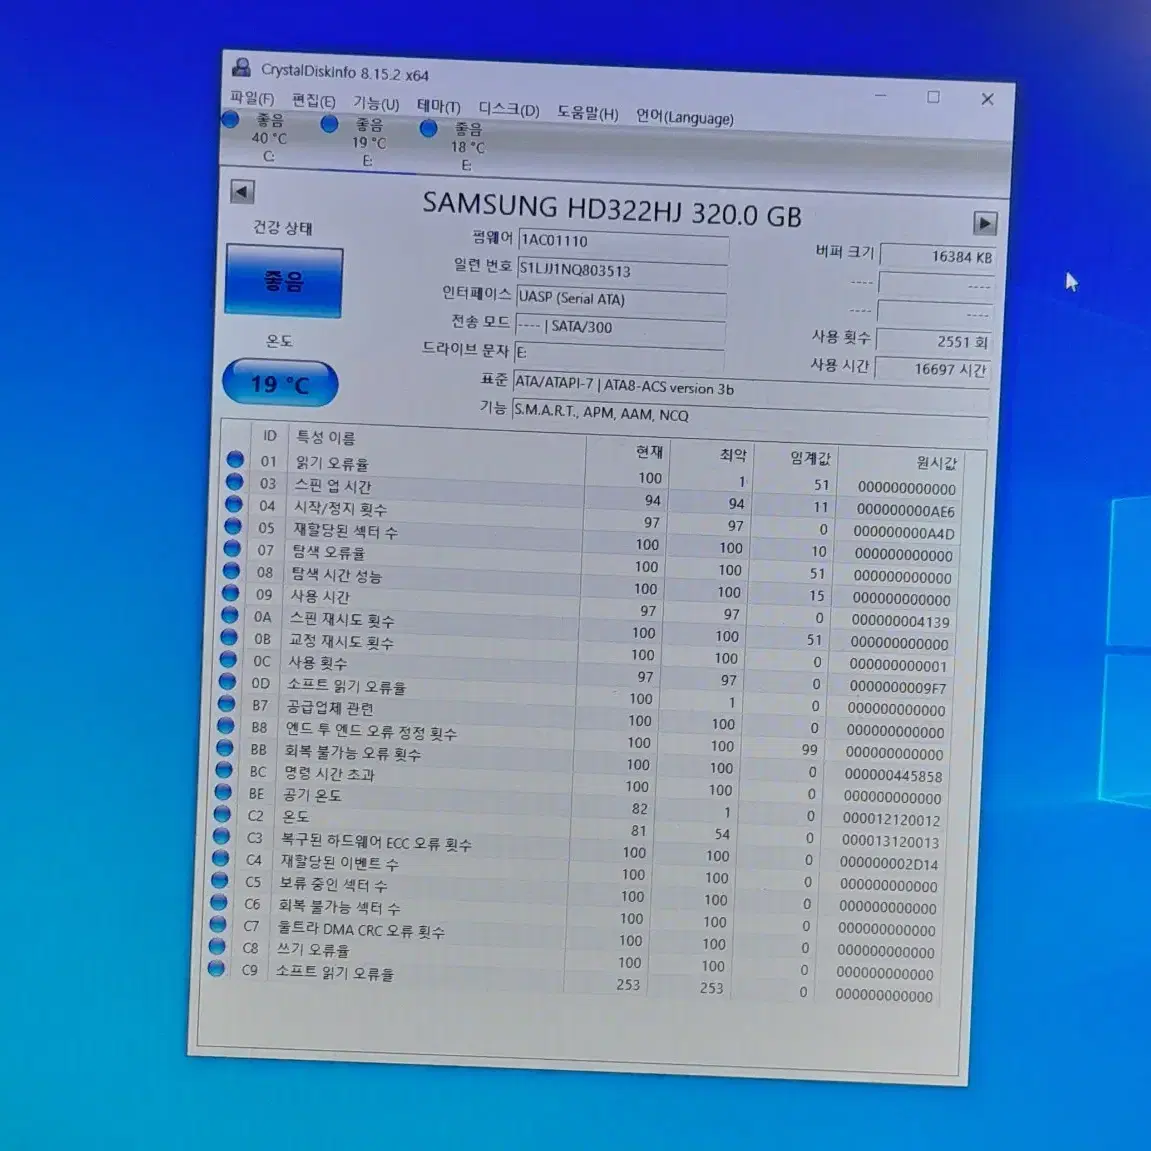Viewport: 1151px width, 1151px height.
Task: Click the 원시값 column header
Action: (901, 462)
